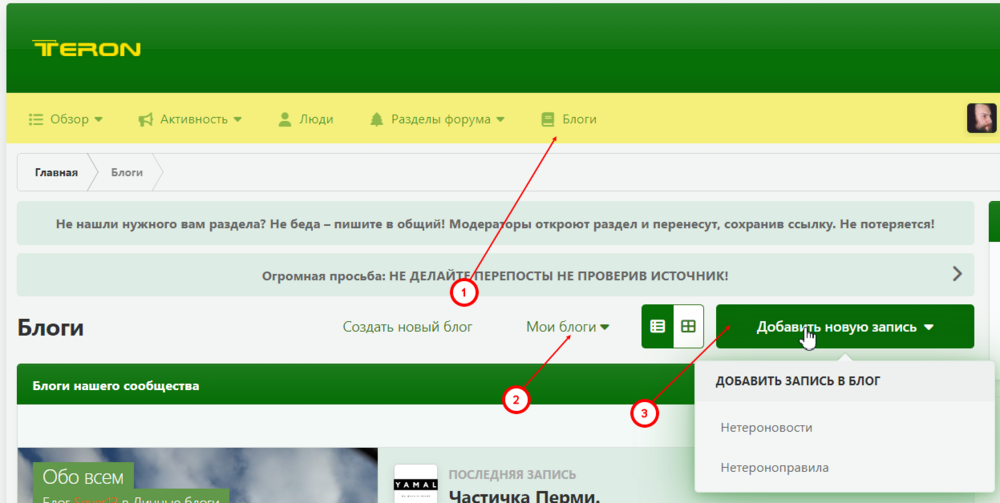
Task: Expand the Обзор menu arrow
Action: point(98,119)
